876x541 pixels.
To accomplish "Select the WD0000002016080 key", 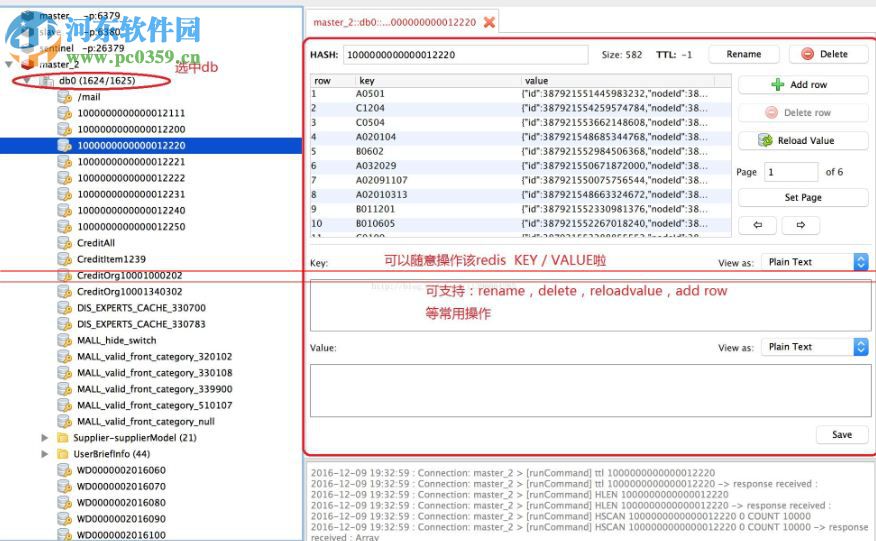I will pos(121,502).
